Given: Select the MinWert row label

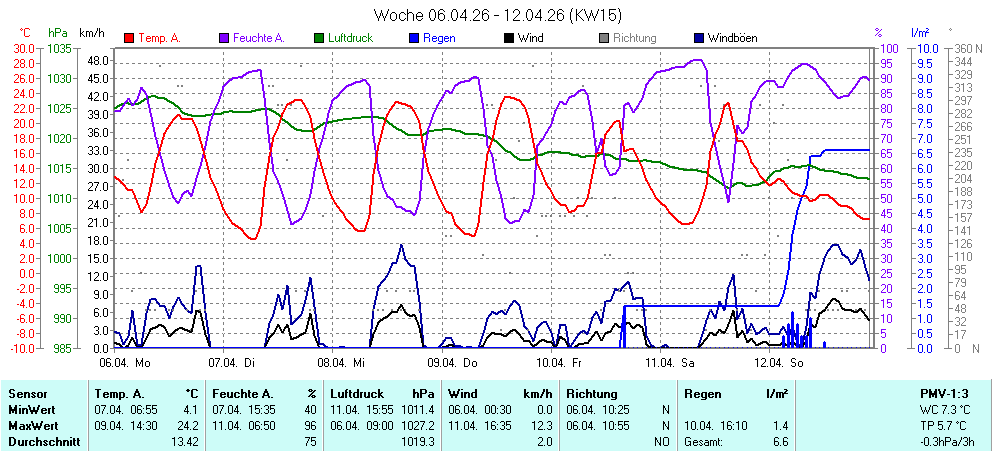Looking at the screenshot, I should point(30,410).
